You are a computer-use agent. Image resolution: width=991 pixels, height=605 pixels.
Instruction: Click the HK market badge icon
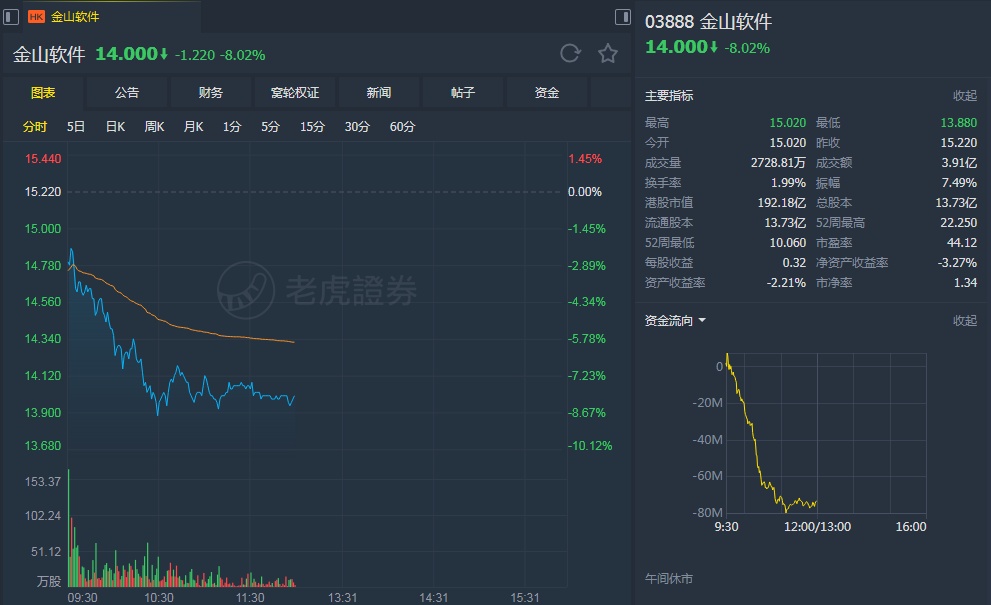click(36, 16)
